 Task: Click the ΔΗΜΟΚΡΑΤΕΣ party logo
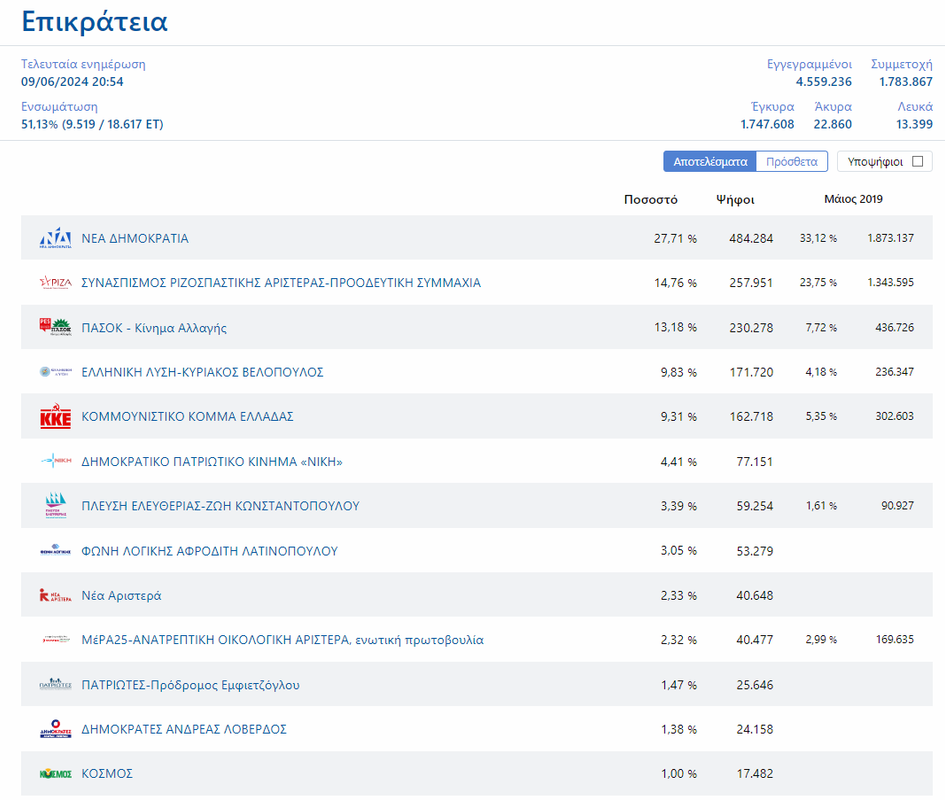55,728
